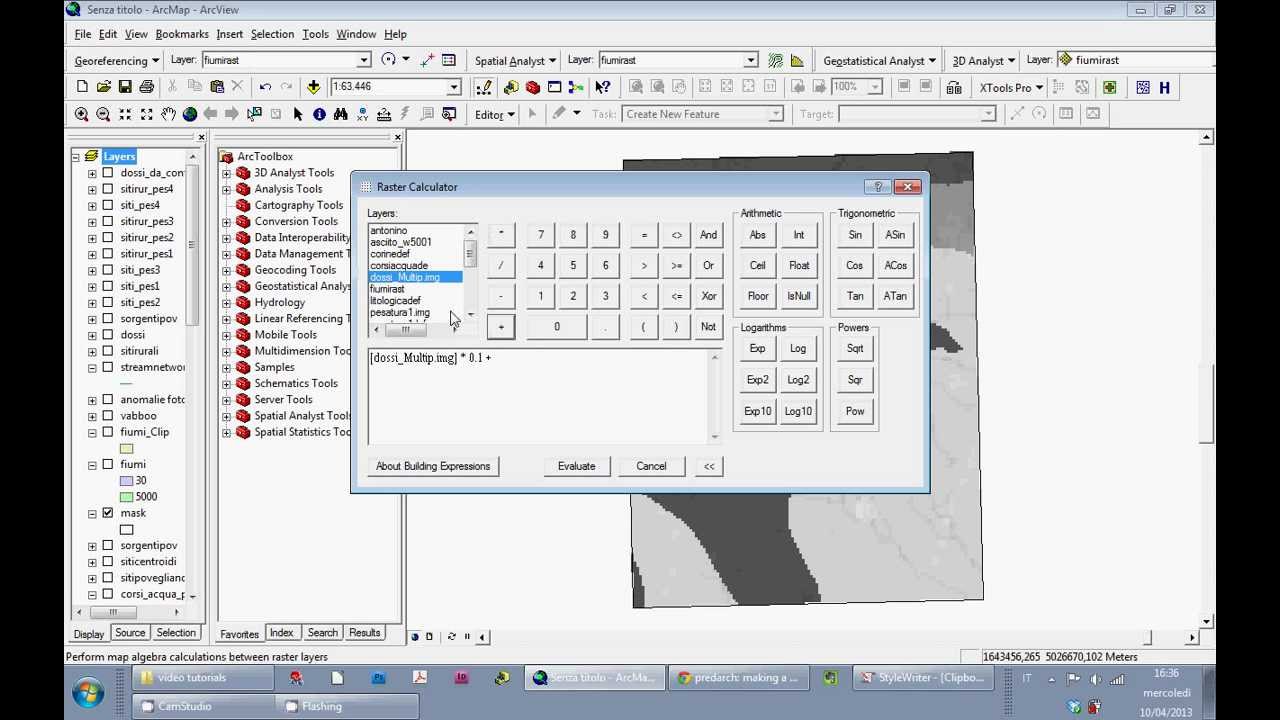
Task: Switch to the Source tab
Action: (130, 633)
